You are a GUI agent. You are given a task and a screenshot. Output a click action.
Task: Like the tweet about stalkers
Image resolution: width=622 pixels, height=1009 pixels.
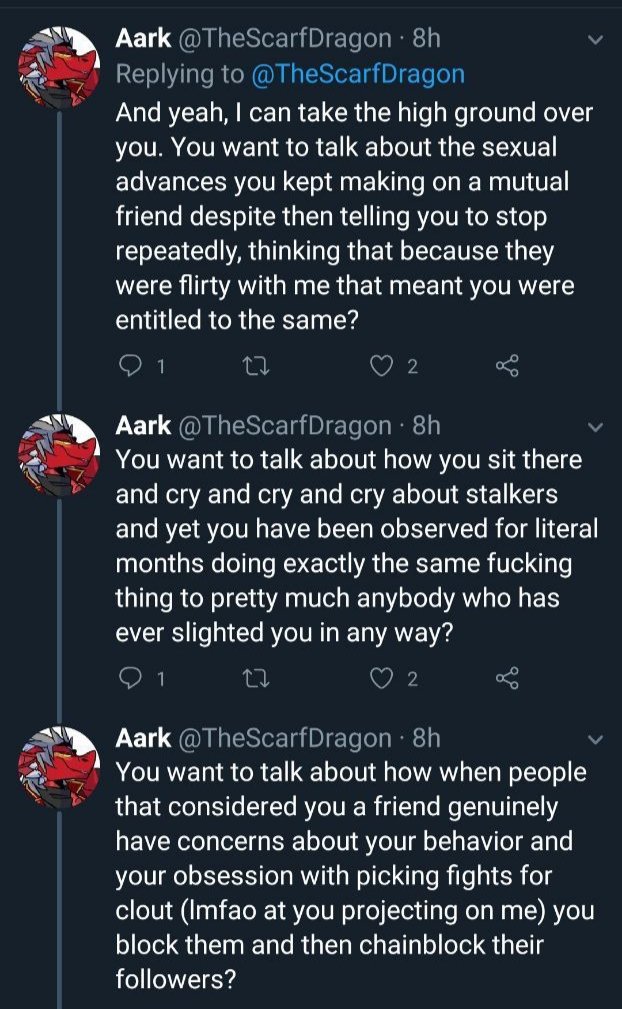pyautogui.click(x=381, y=678)
